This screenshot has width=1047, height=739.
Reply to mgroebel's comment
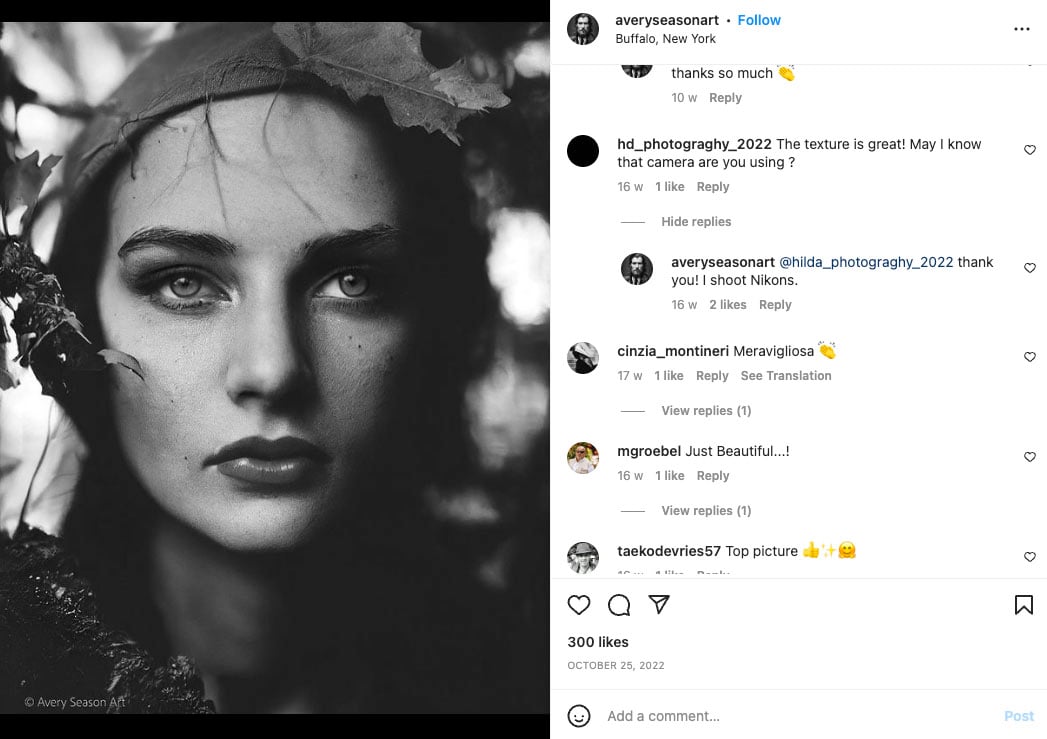point(712,476)
